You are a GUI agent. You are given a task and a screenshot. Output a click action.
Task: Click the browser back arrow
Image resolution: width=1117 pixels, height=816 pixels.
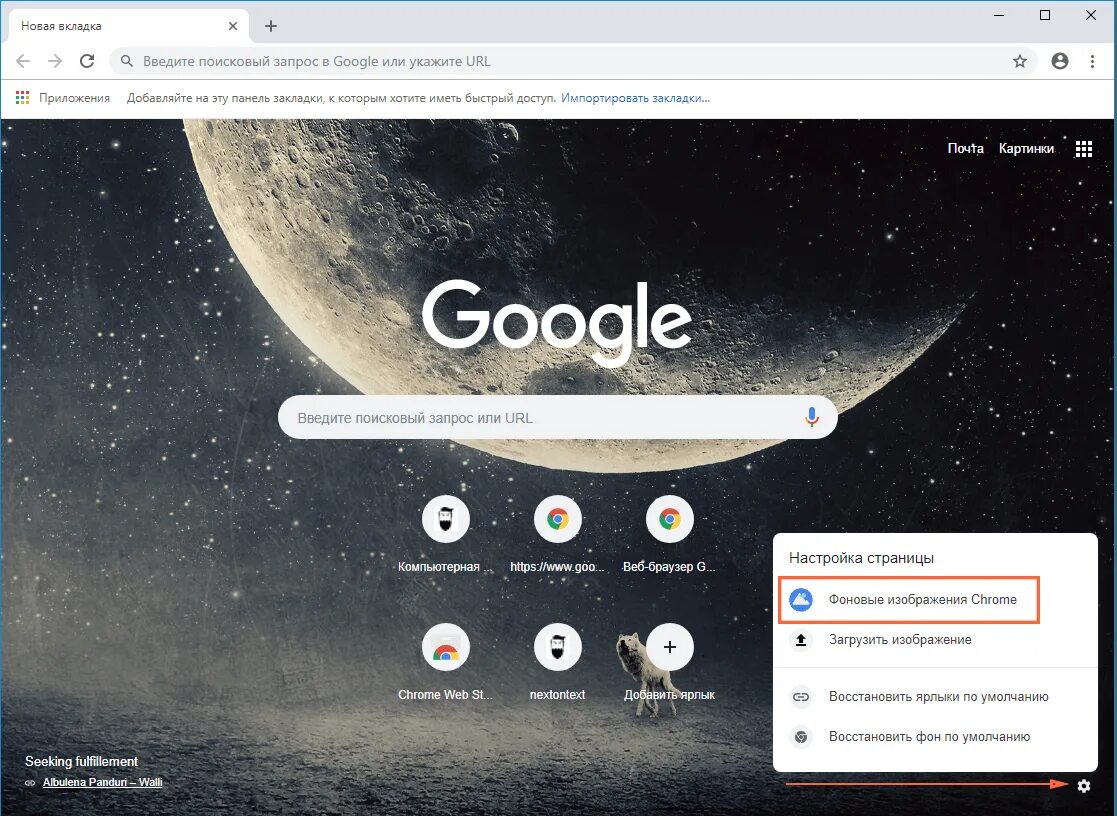(x=23, y=61)
